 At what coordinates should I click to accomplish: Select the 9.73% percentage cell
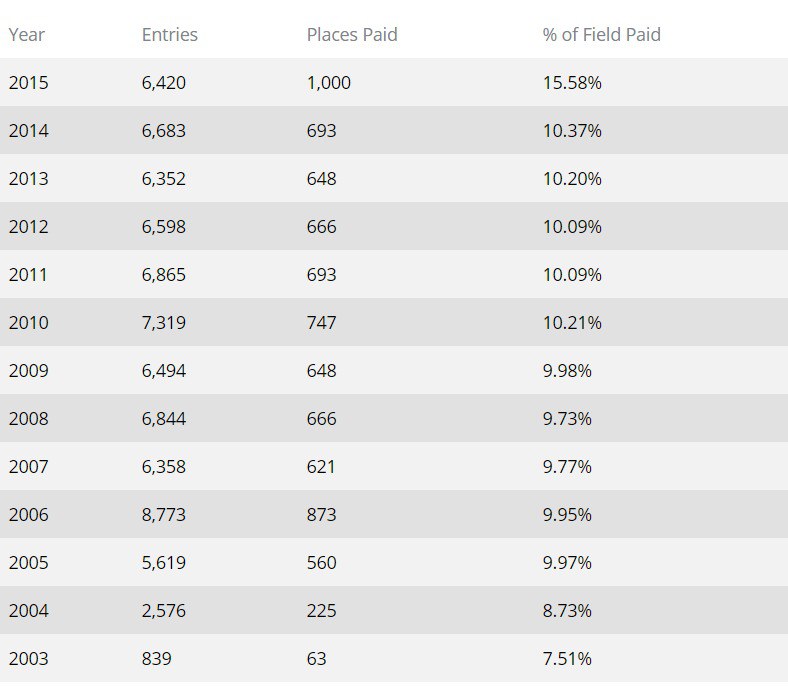tap(567, 419)
